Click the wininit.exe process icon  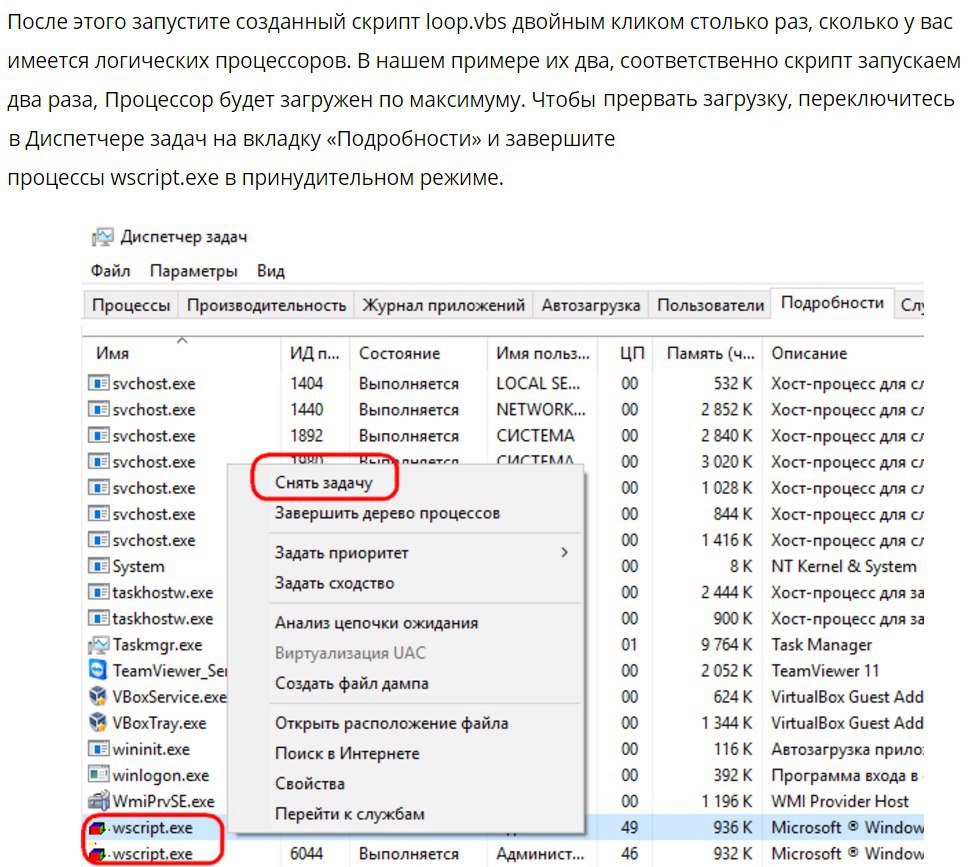point(99,749)
